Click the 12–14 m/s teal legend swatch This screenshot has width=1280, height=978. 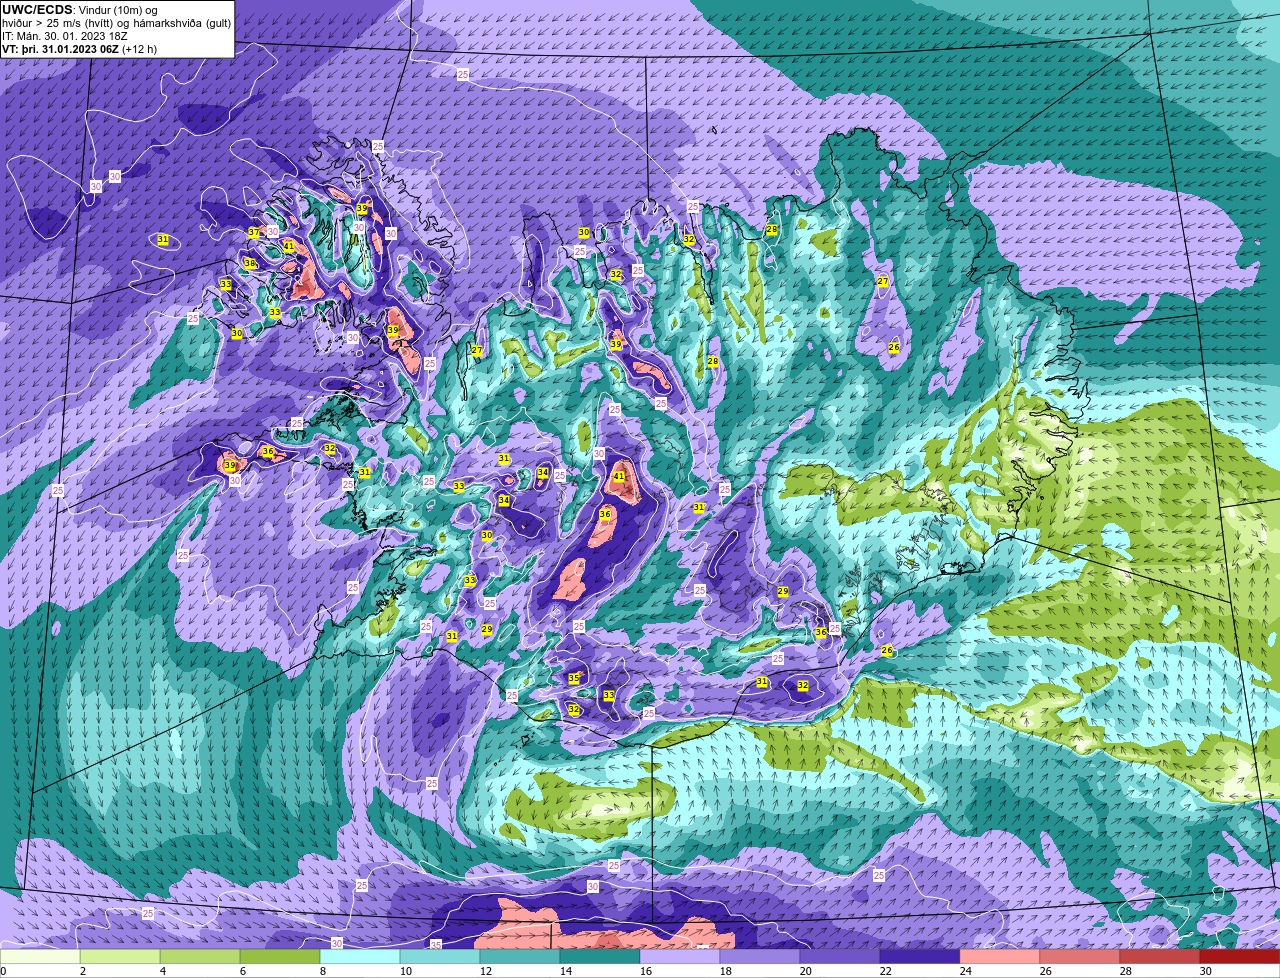click(520, 957)
